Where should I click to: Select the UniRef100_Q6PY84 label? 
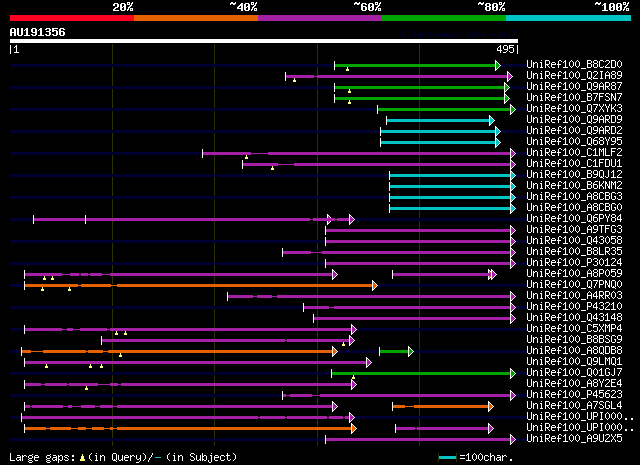pos(574,218)
